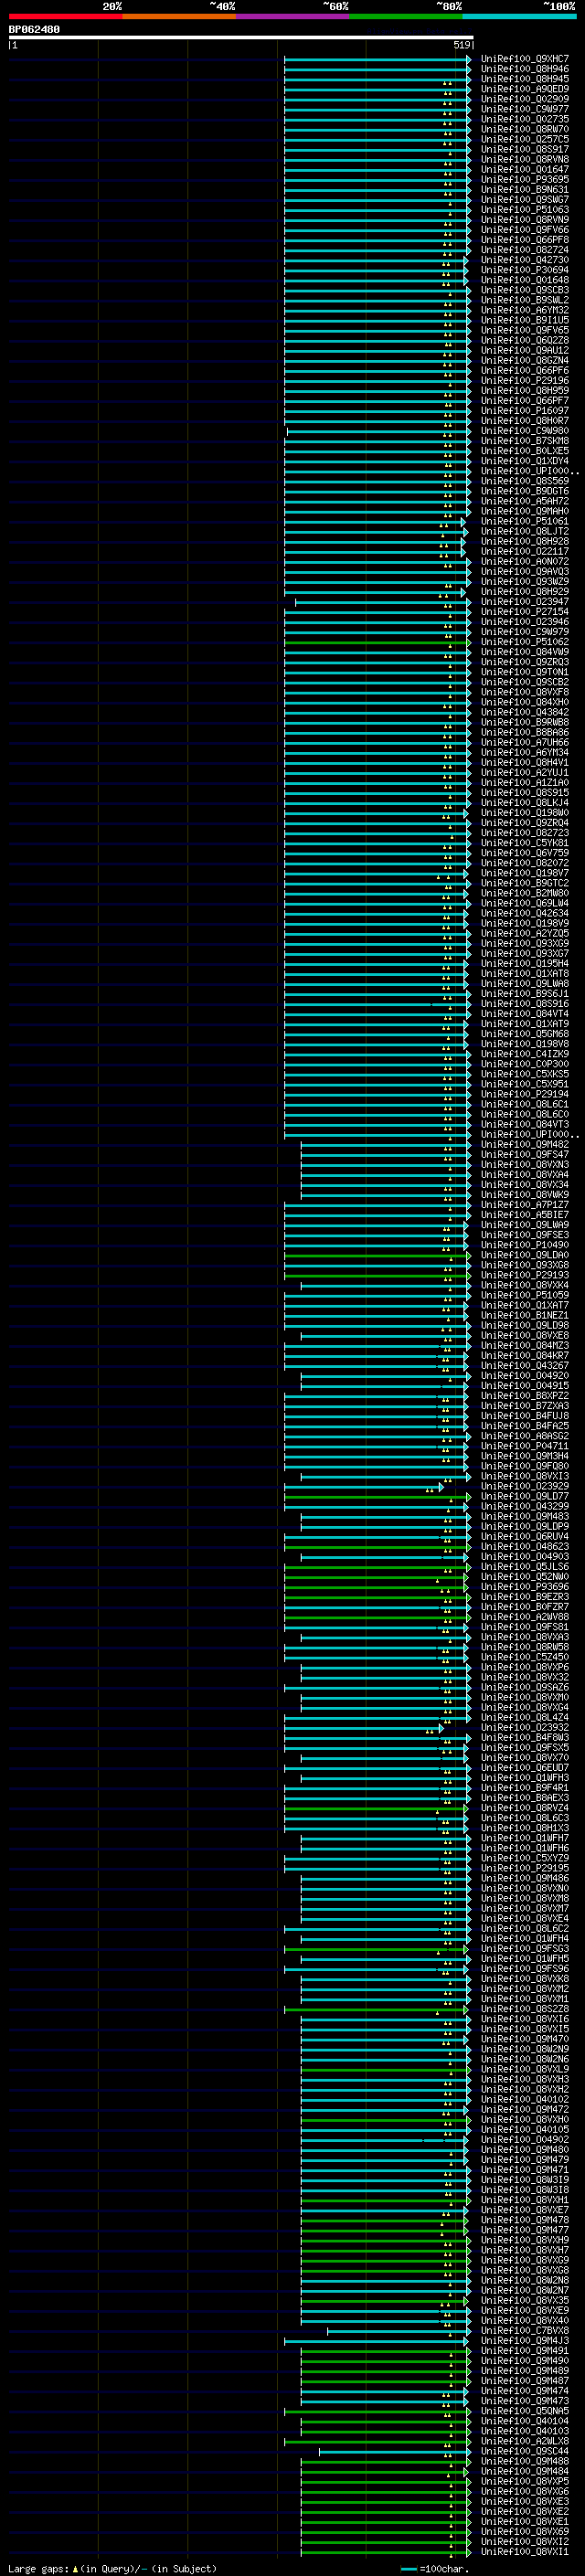Select the query name BP062480
The image size is (585, 2576).
tap(34, 30)
